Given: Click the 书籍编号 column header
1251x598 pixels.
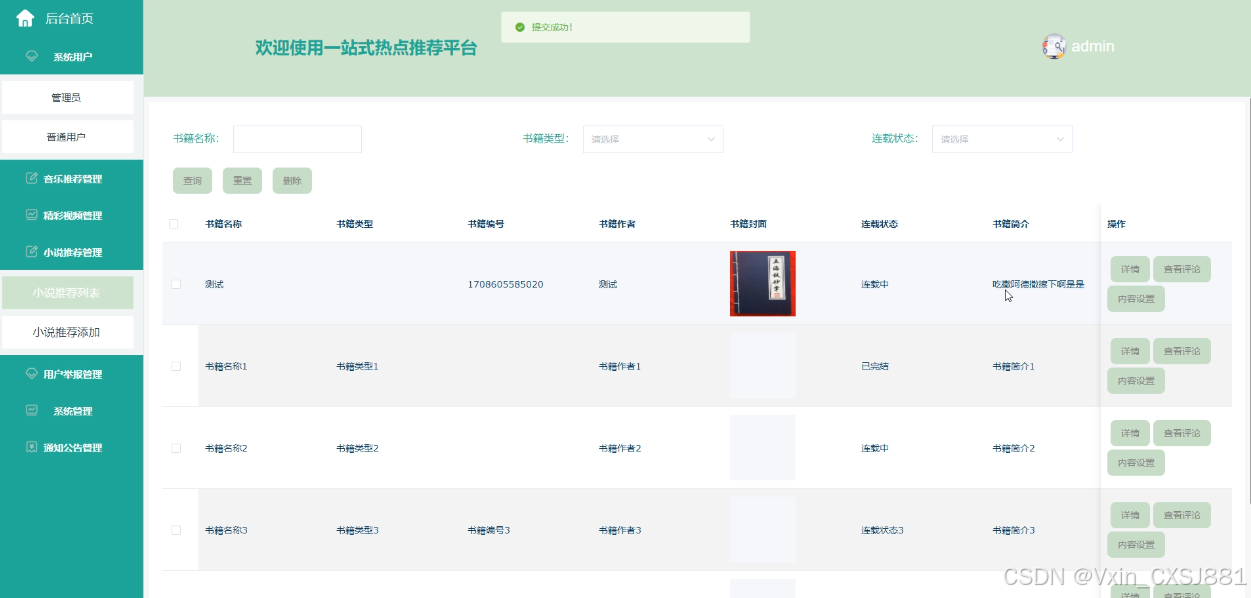Looking at the screenshot, I should click(x=486, y=224).
